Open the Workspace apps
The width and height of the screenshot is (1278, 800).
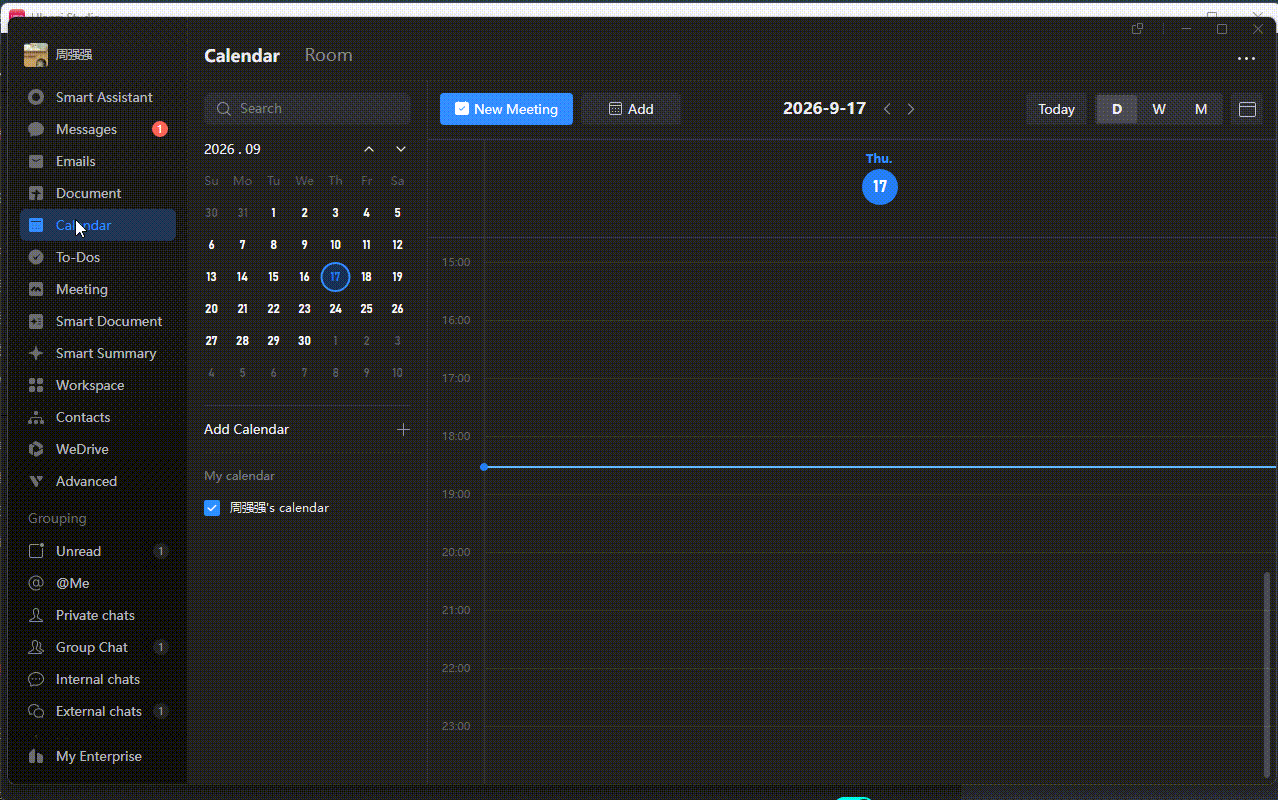tap(98, 385)
